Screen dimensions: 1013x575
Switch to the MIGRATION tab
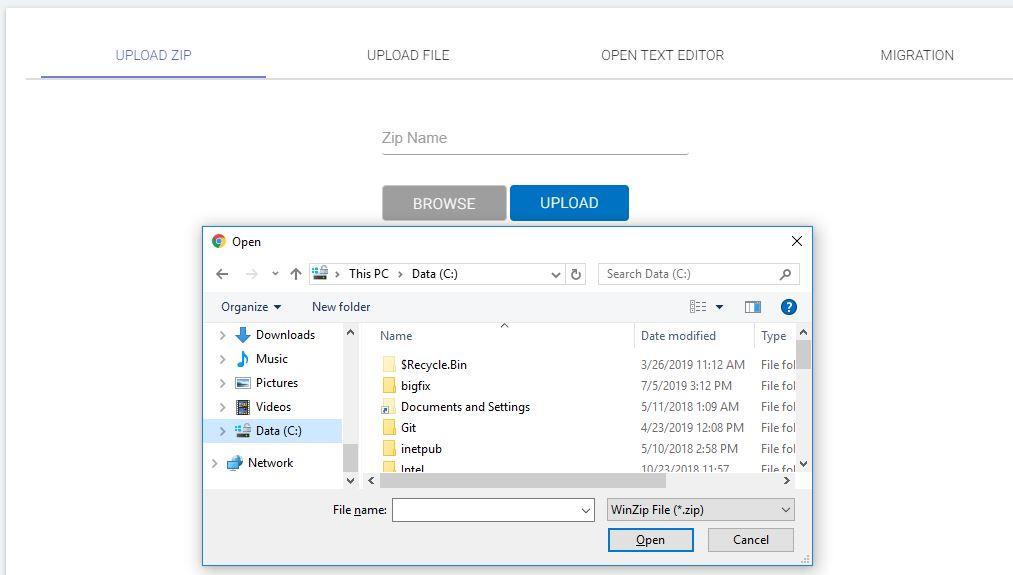917,56
